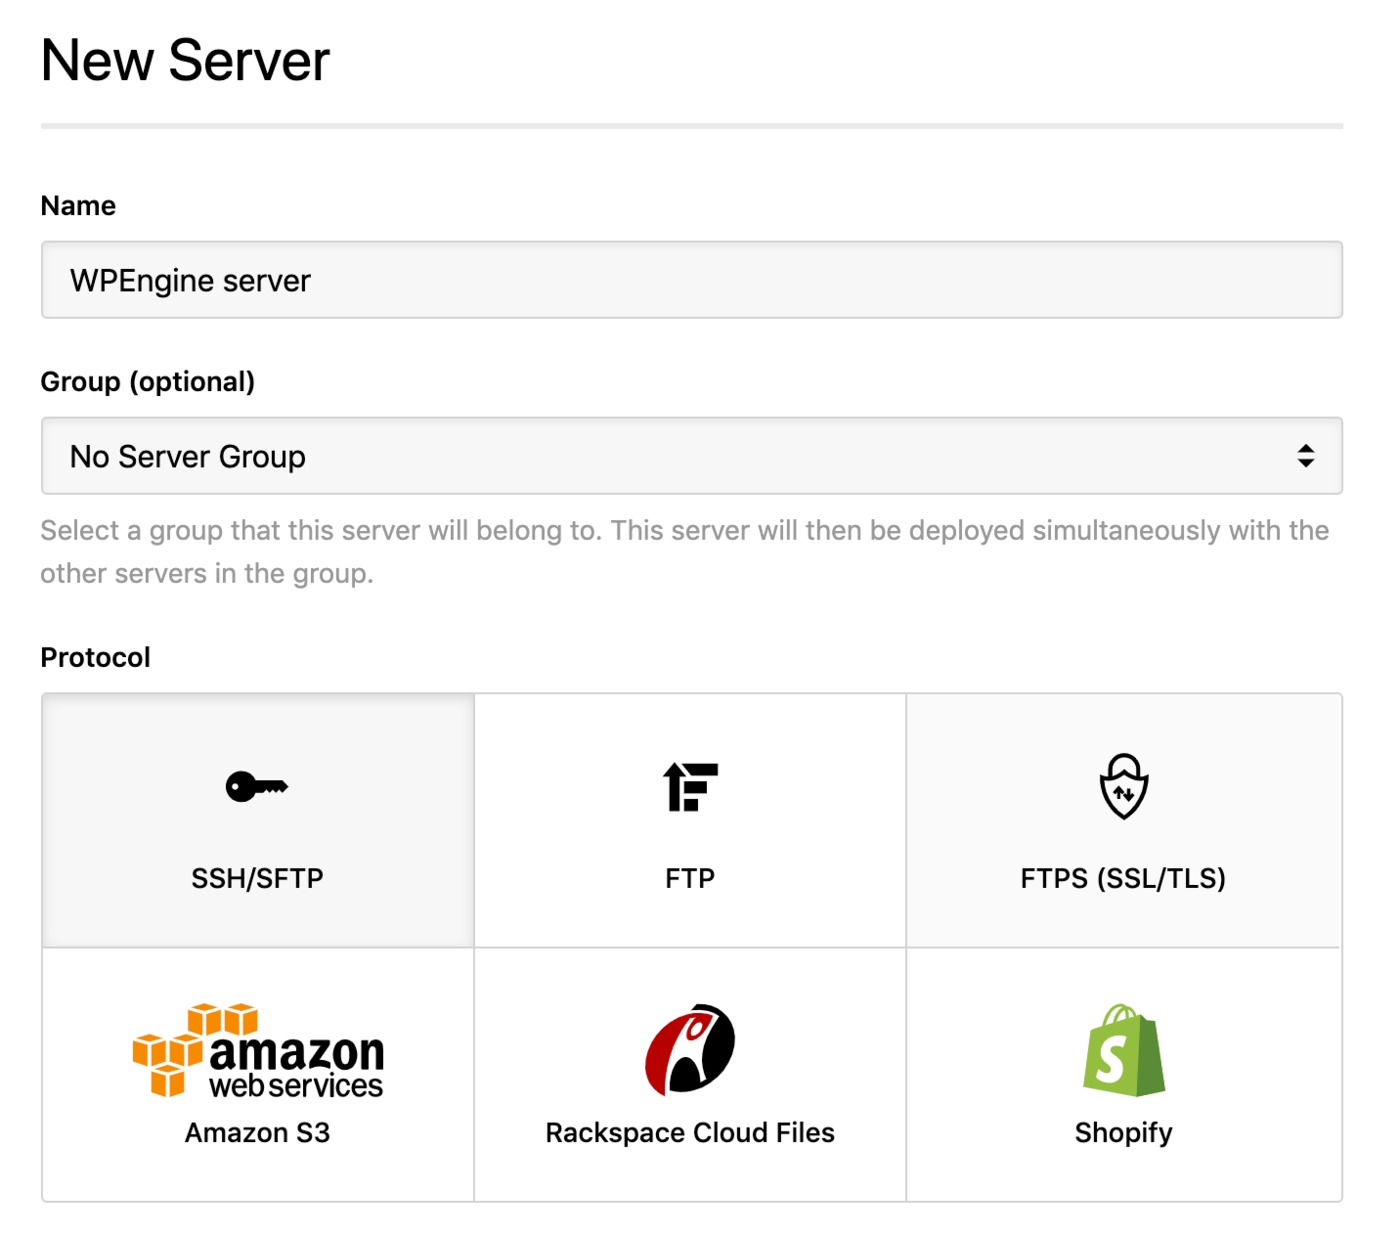Choose the Rackspace Cloud Files logo
1400x1236 pixels.
[x=690, y=1049]
